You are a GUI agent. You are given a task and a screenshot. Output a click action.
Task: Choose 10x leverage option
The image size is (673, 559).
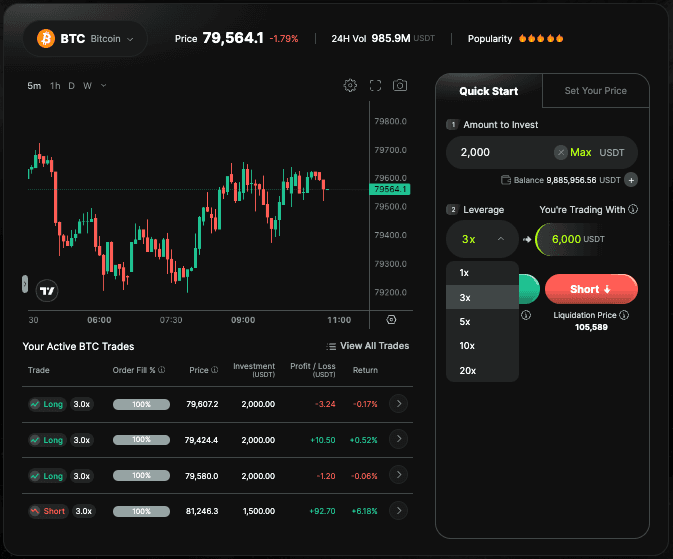(x=482, y=346)
